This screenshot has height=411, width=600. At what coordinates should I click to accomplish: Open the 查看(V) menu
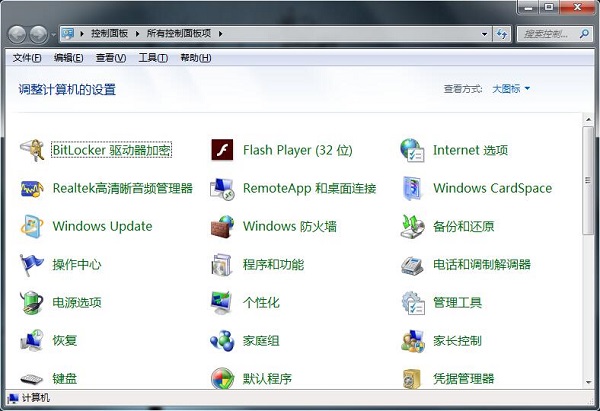111,58
